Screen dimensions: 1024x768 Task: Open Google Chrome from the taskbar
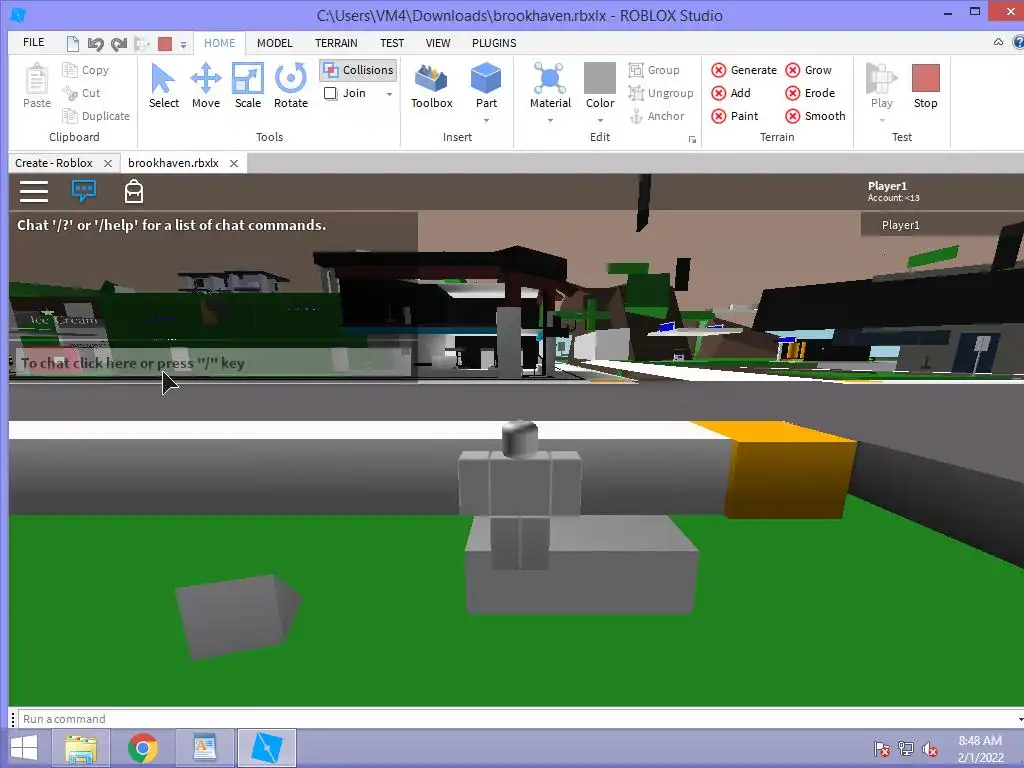point(142,748)
